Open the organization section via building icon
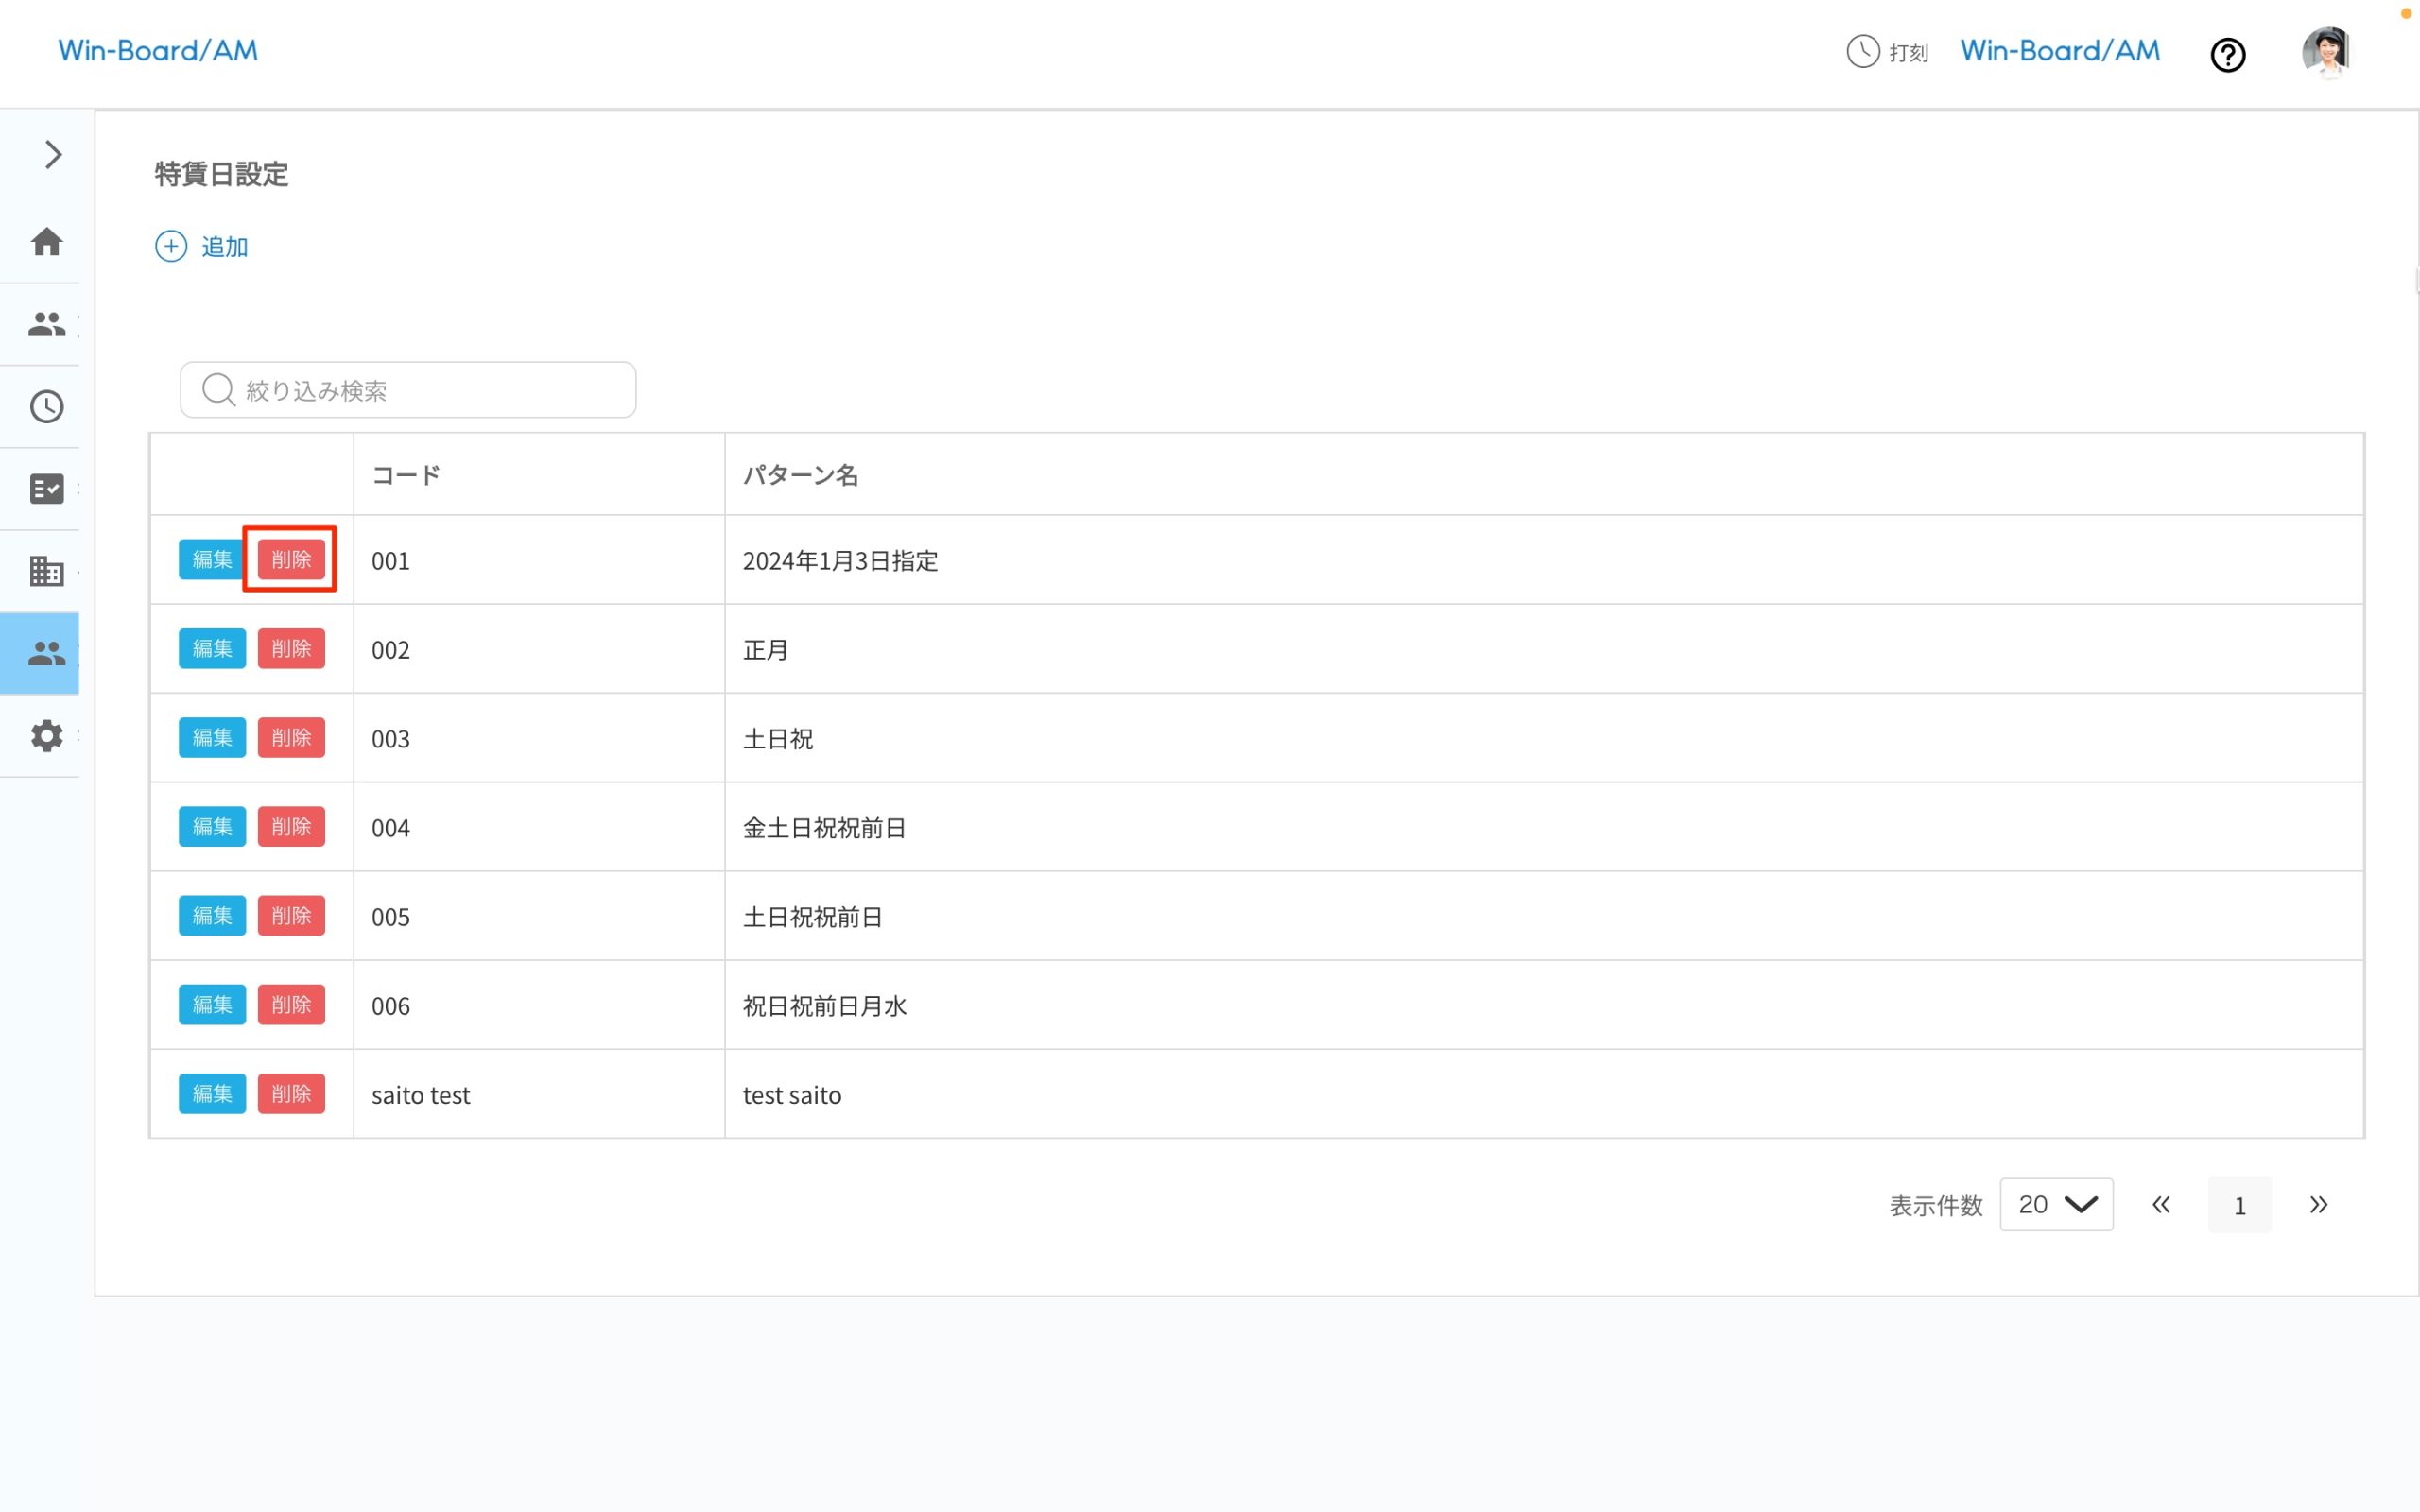The width and height of the screenshot is (2420, 1512). 45,571
